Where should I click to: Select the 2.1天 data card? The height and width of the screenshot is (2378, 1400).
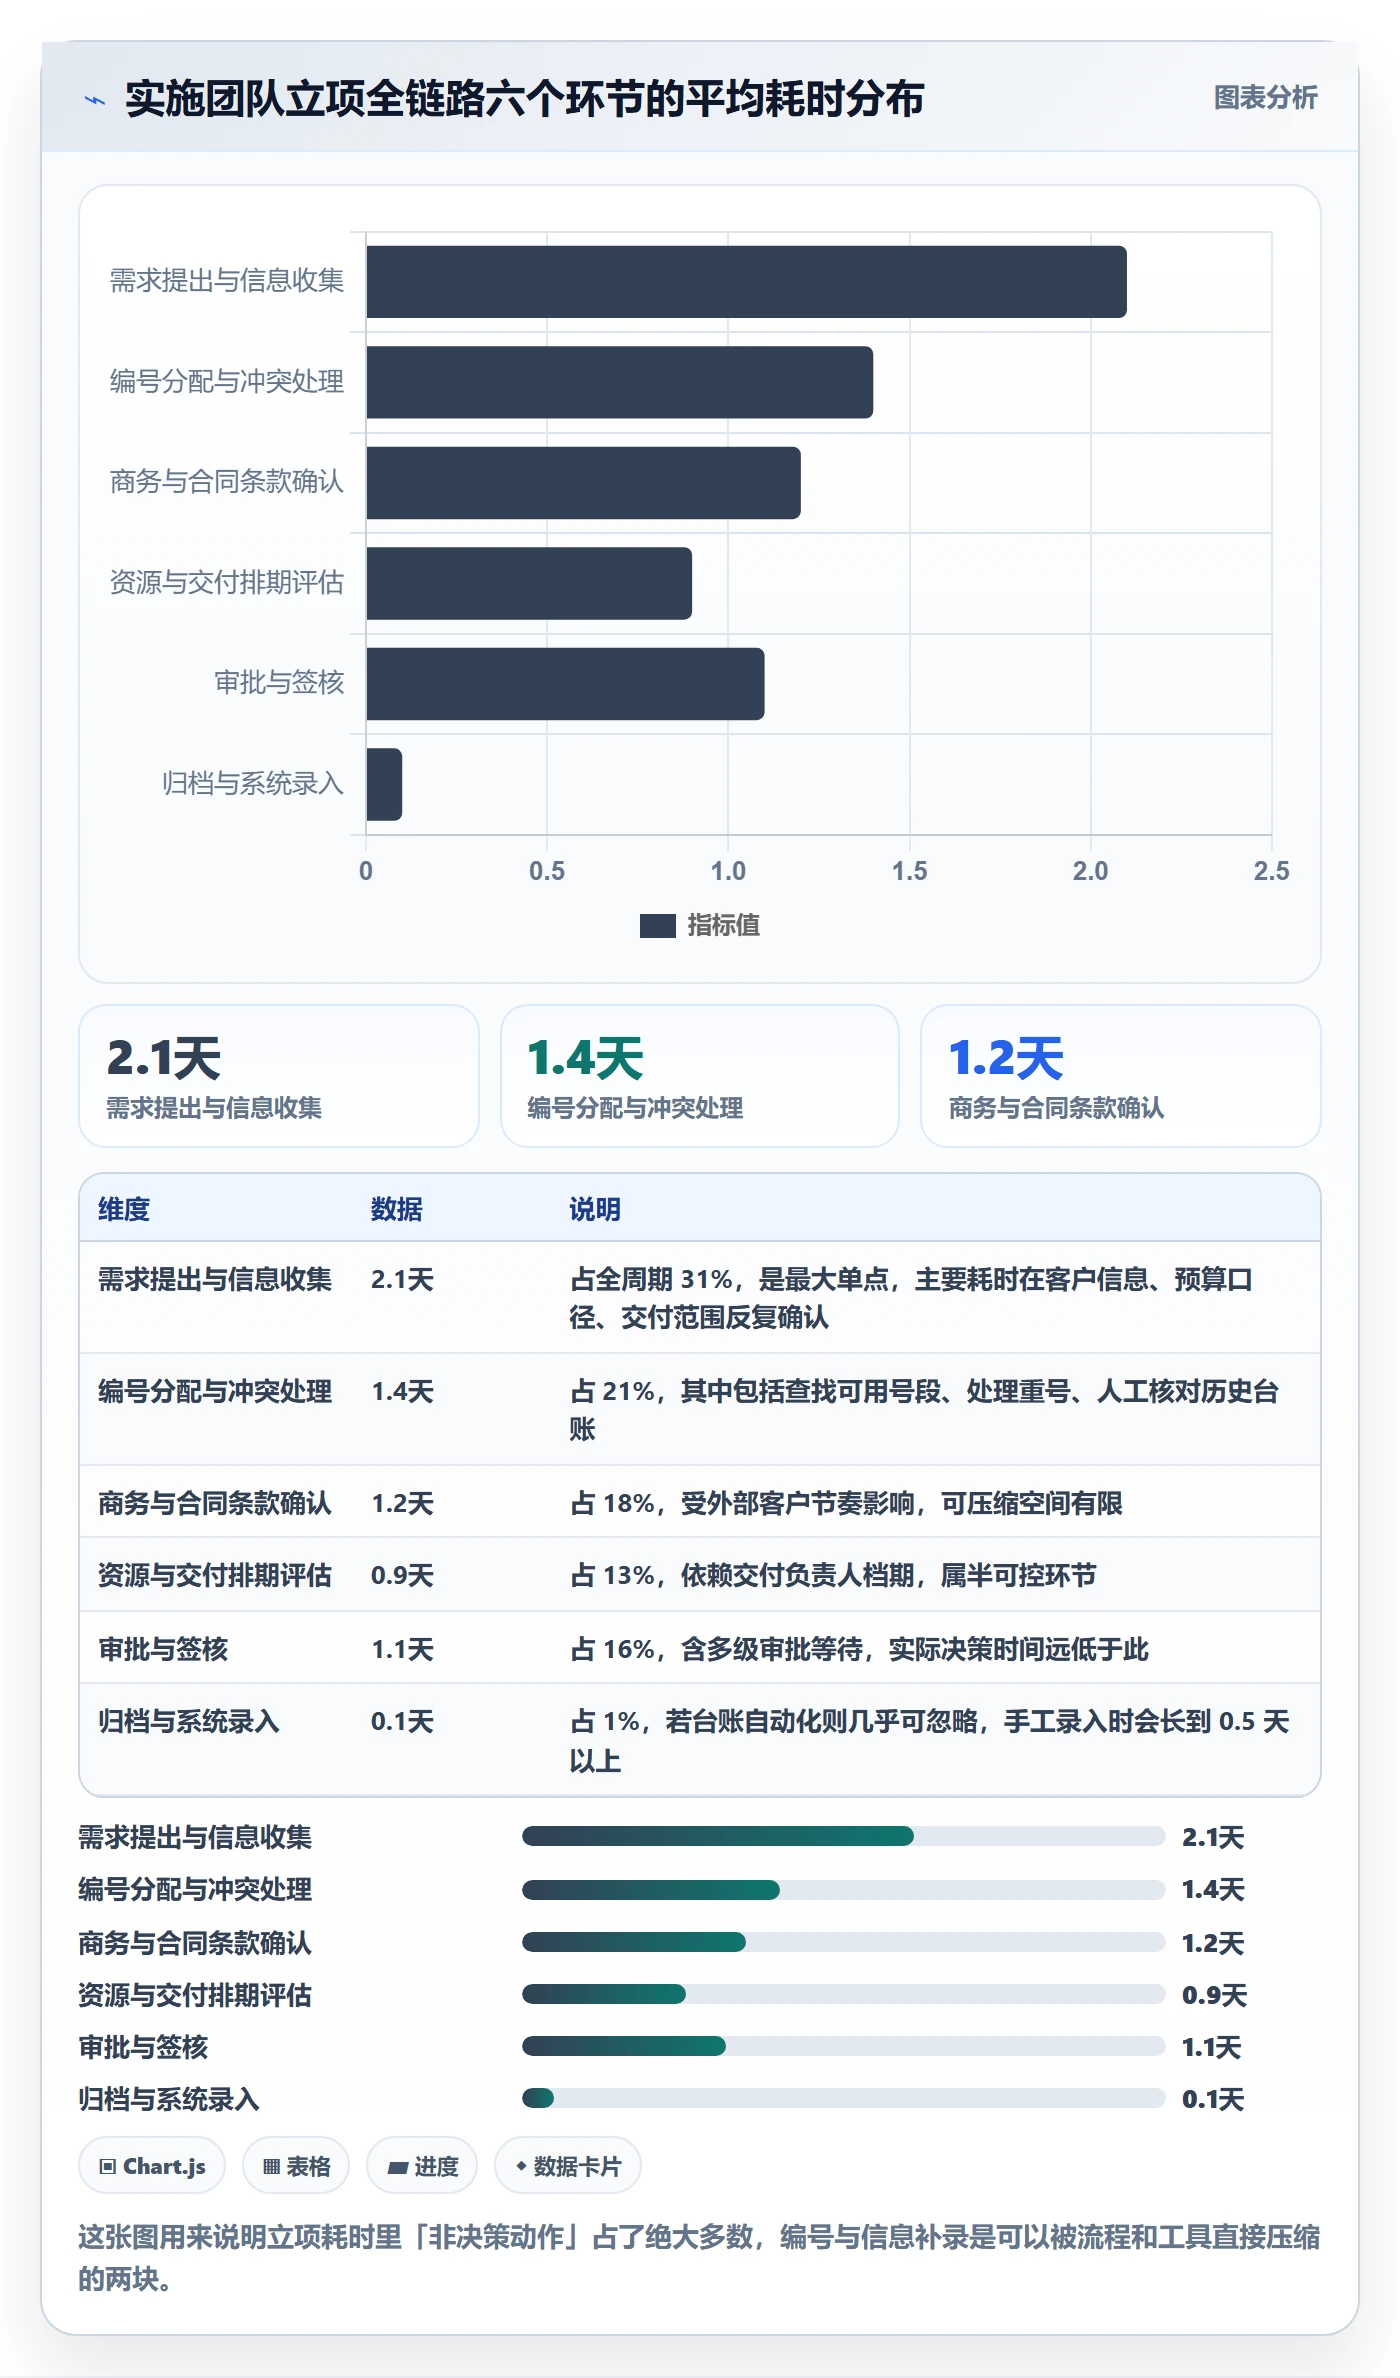pyautogui.click(x=279, y=1076)
